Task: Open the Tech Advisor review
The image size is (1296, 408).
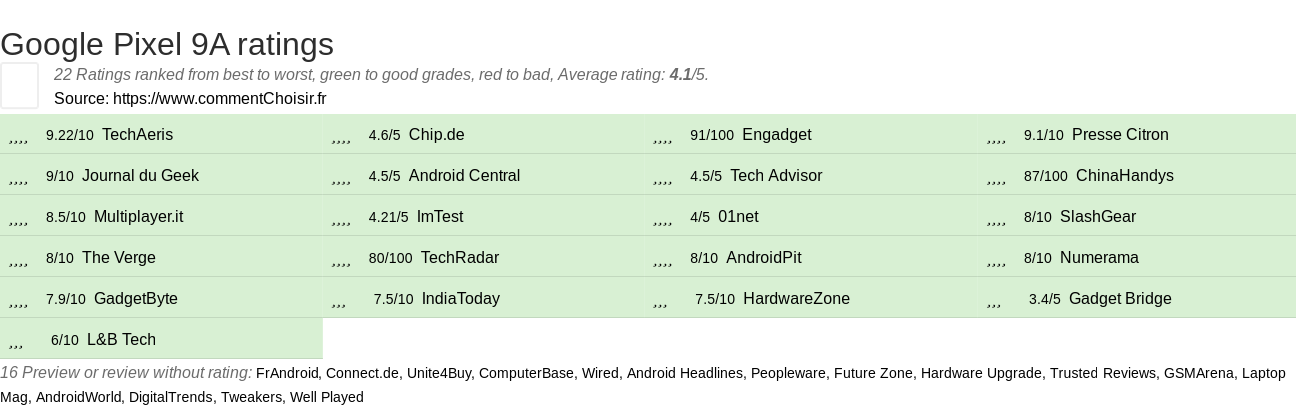Action: tap(776, 176)
